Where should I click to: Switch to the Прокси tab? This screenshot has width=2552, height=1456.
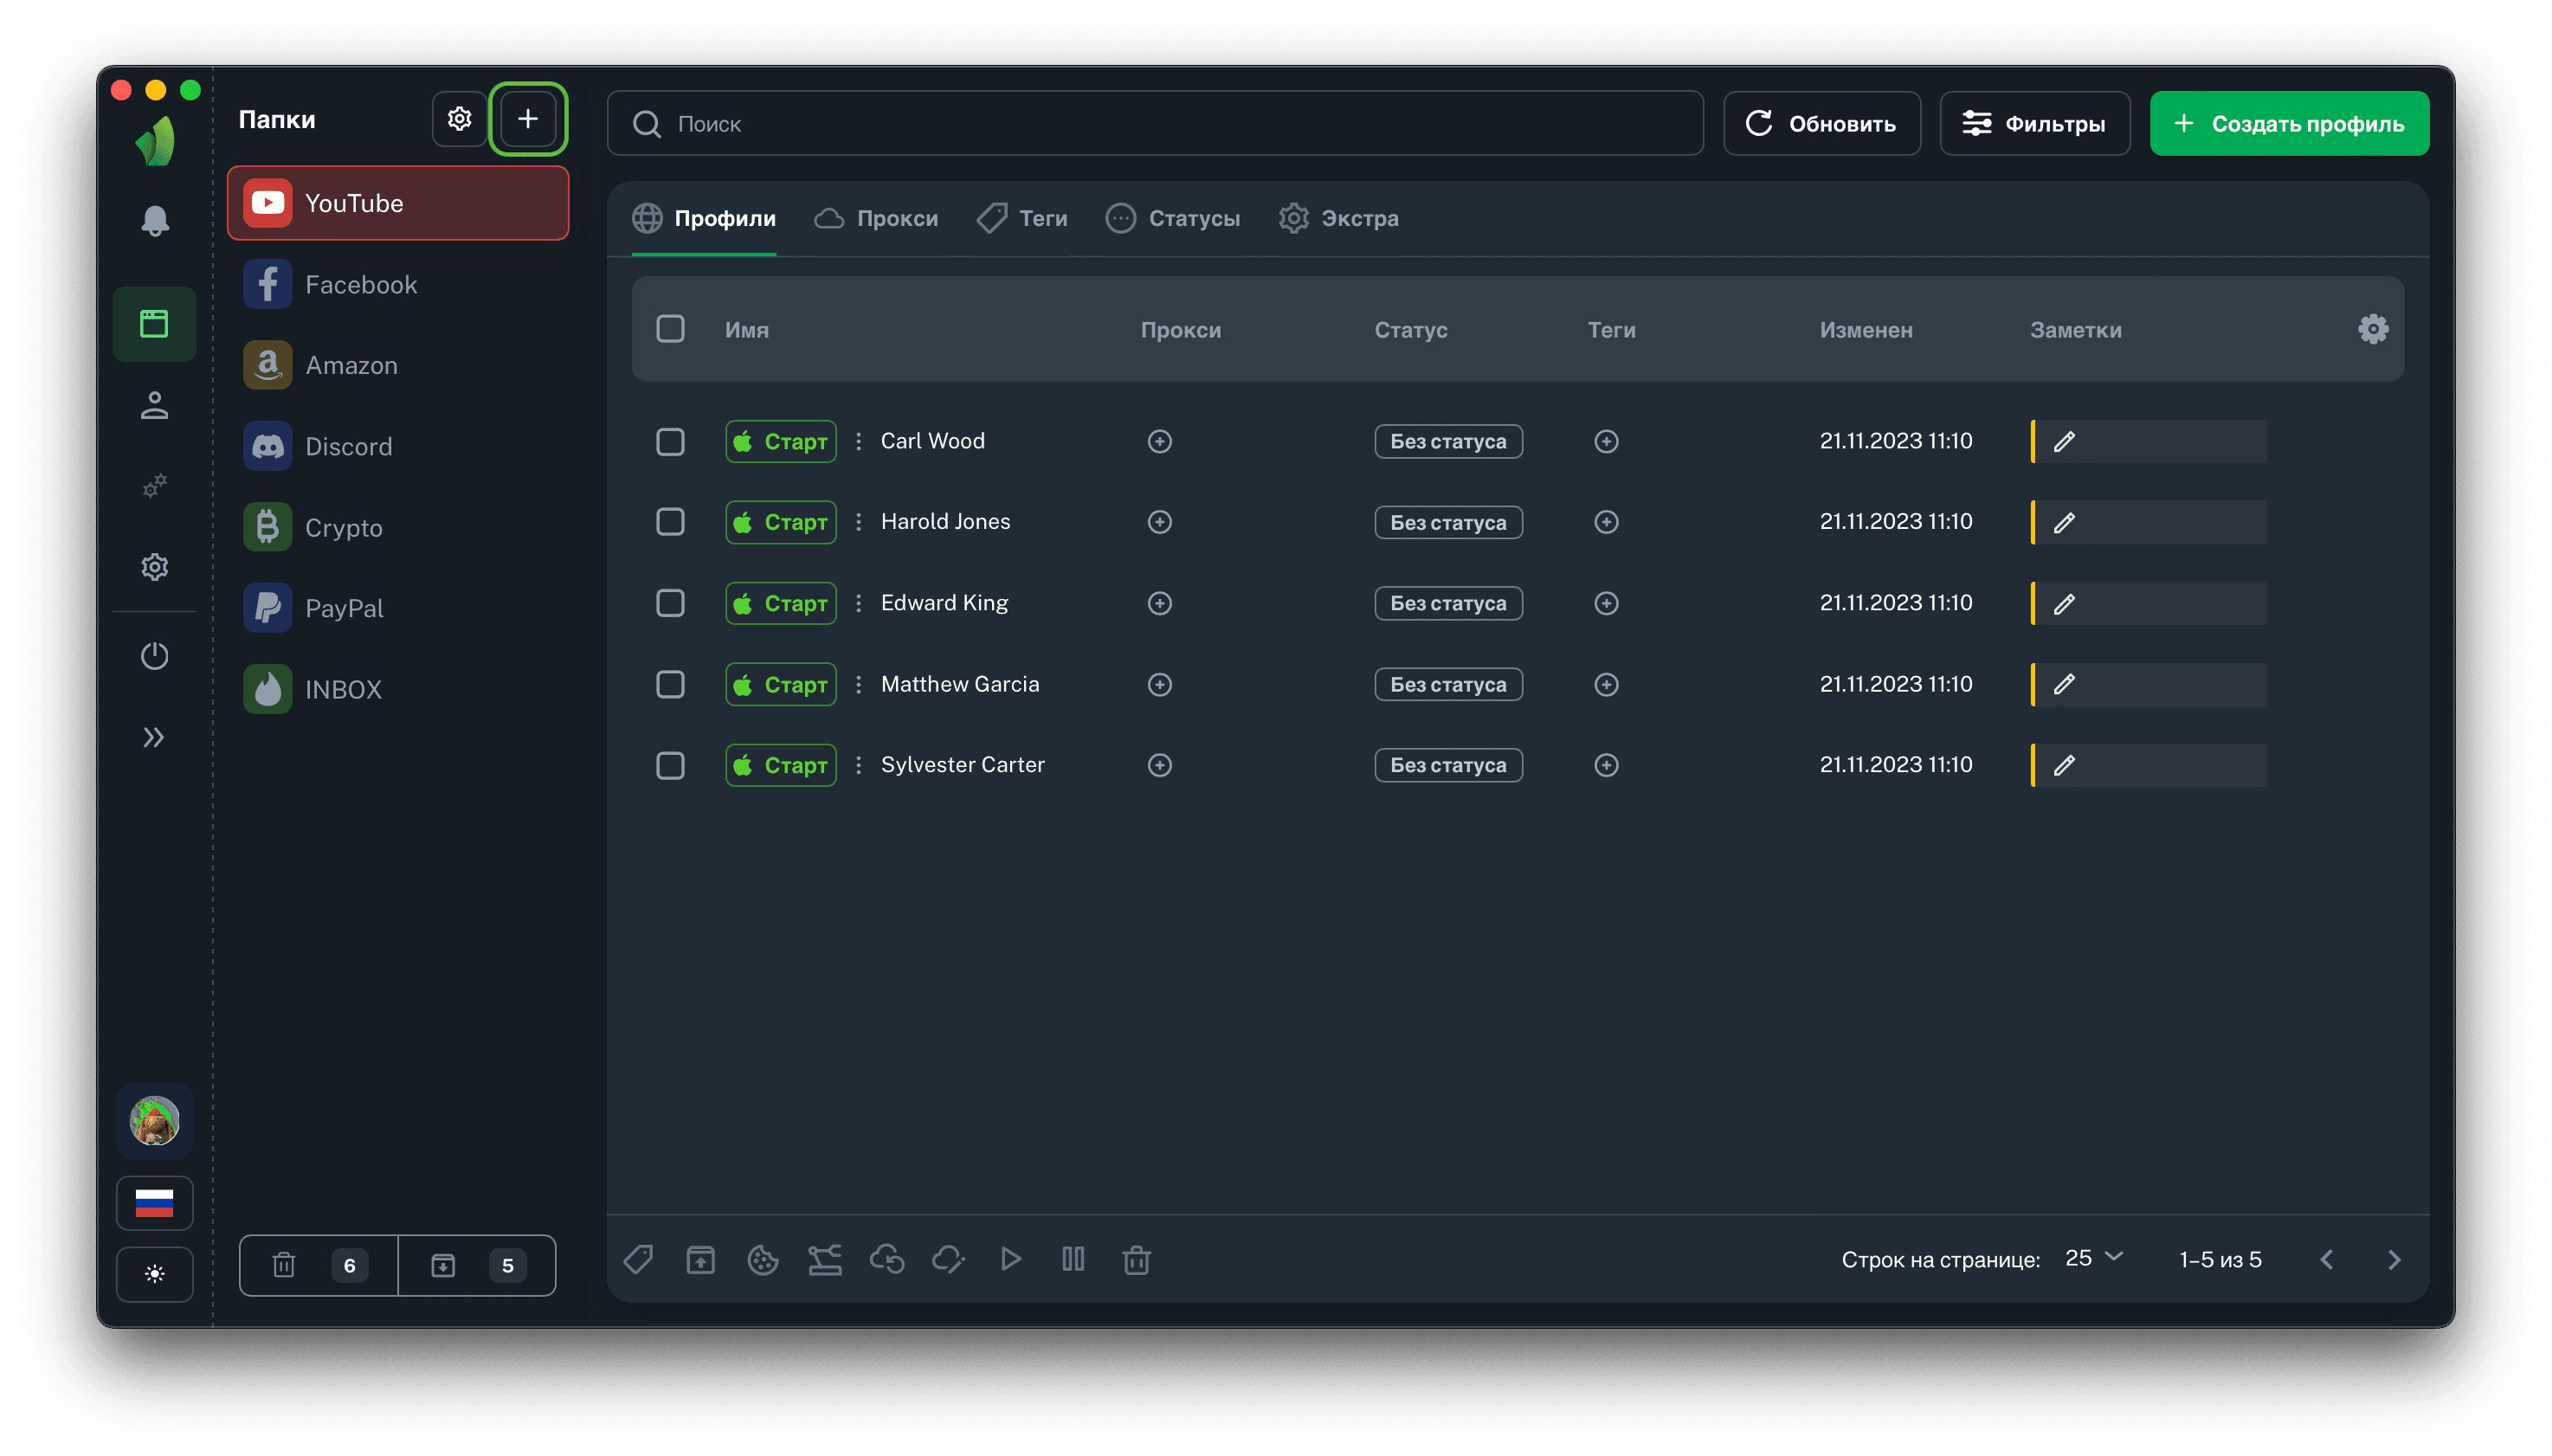coord(877,219)
